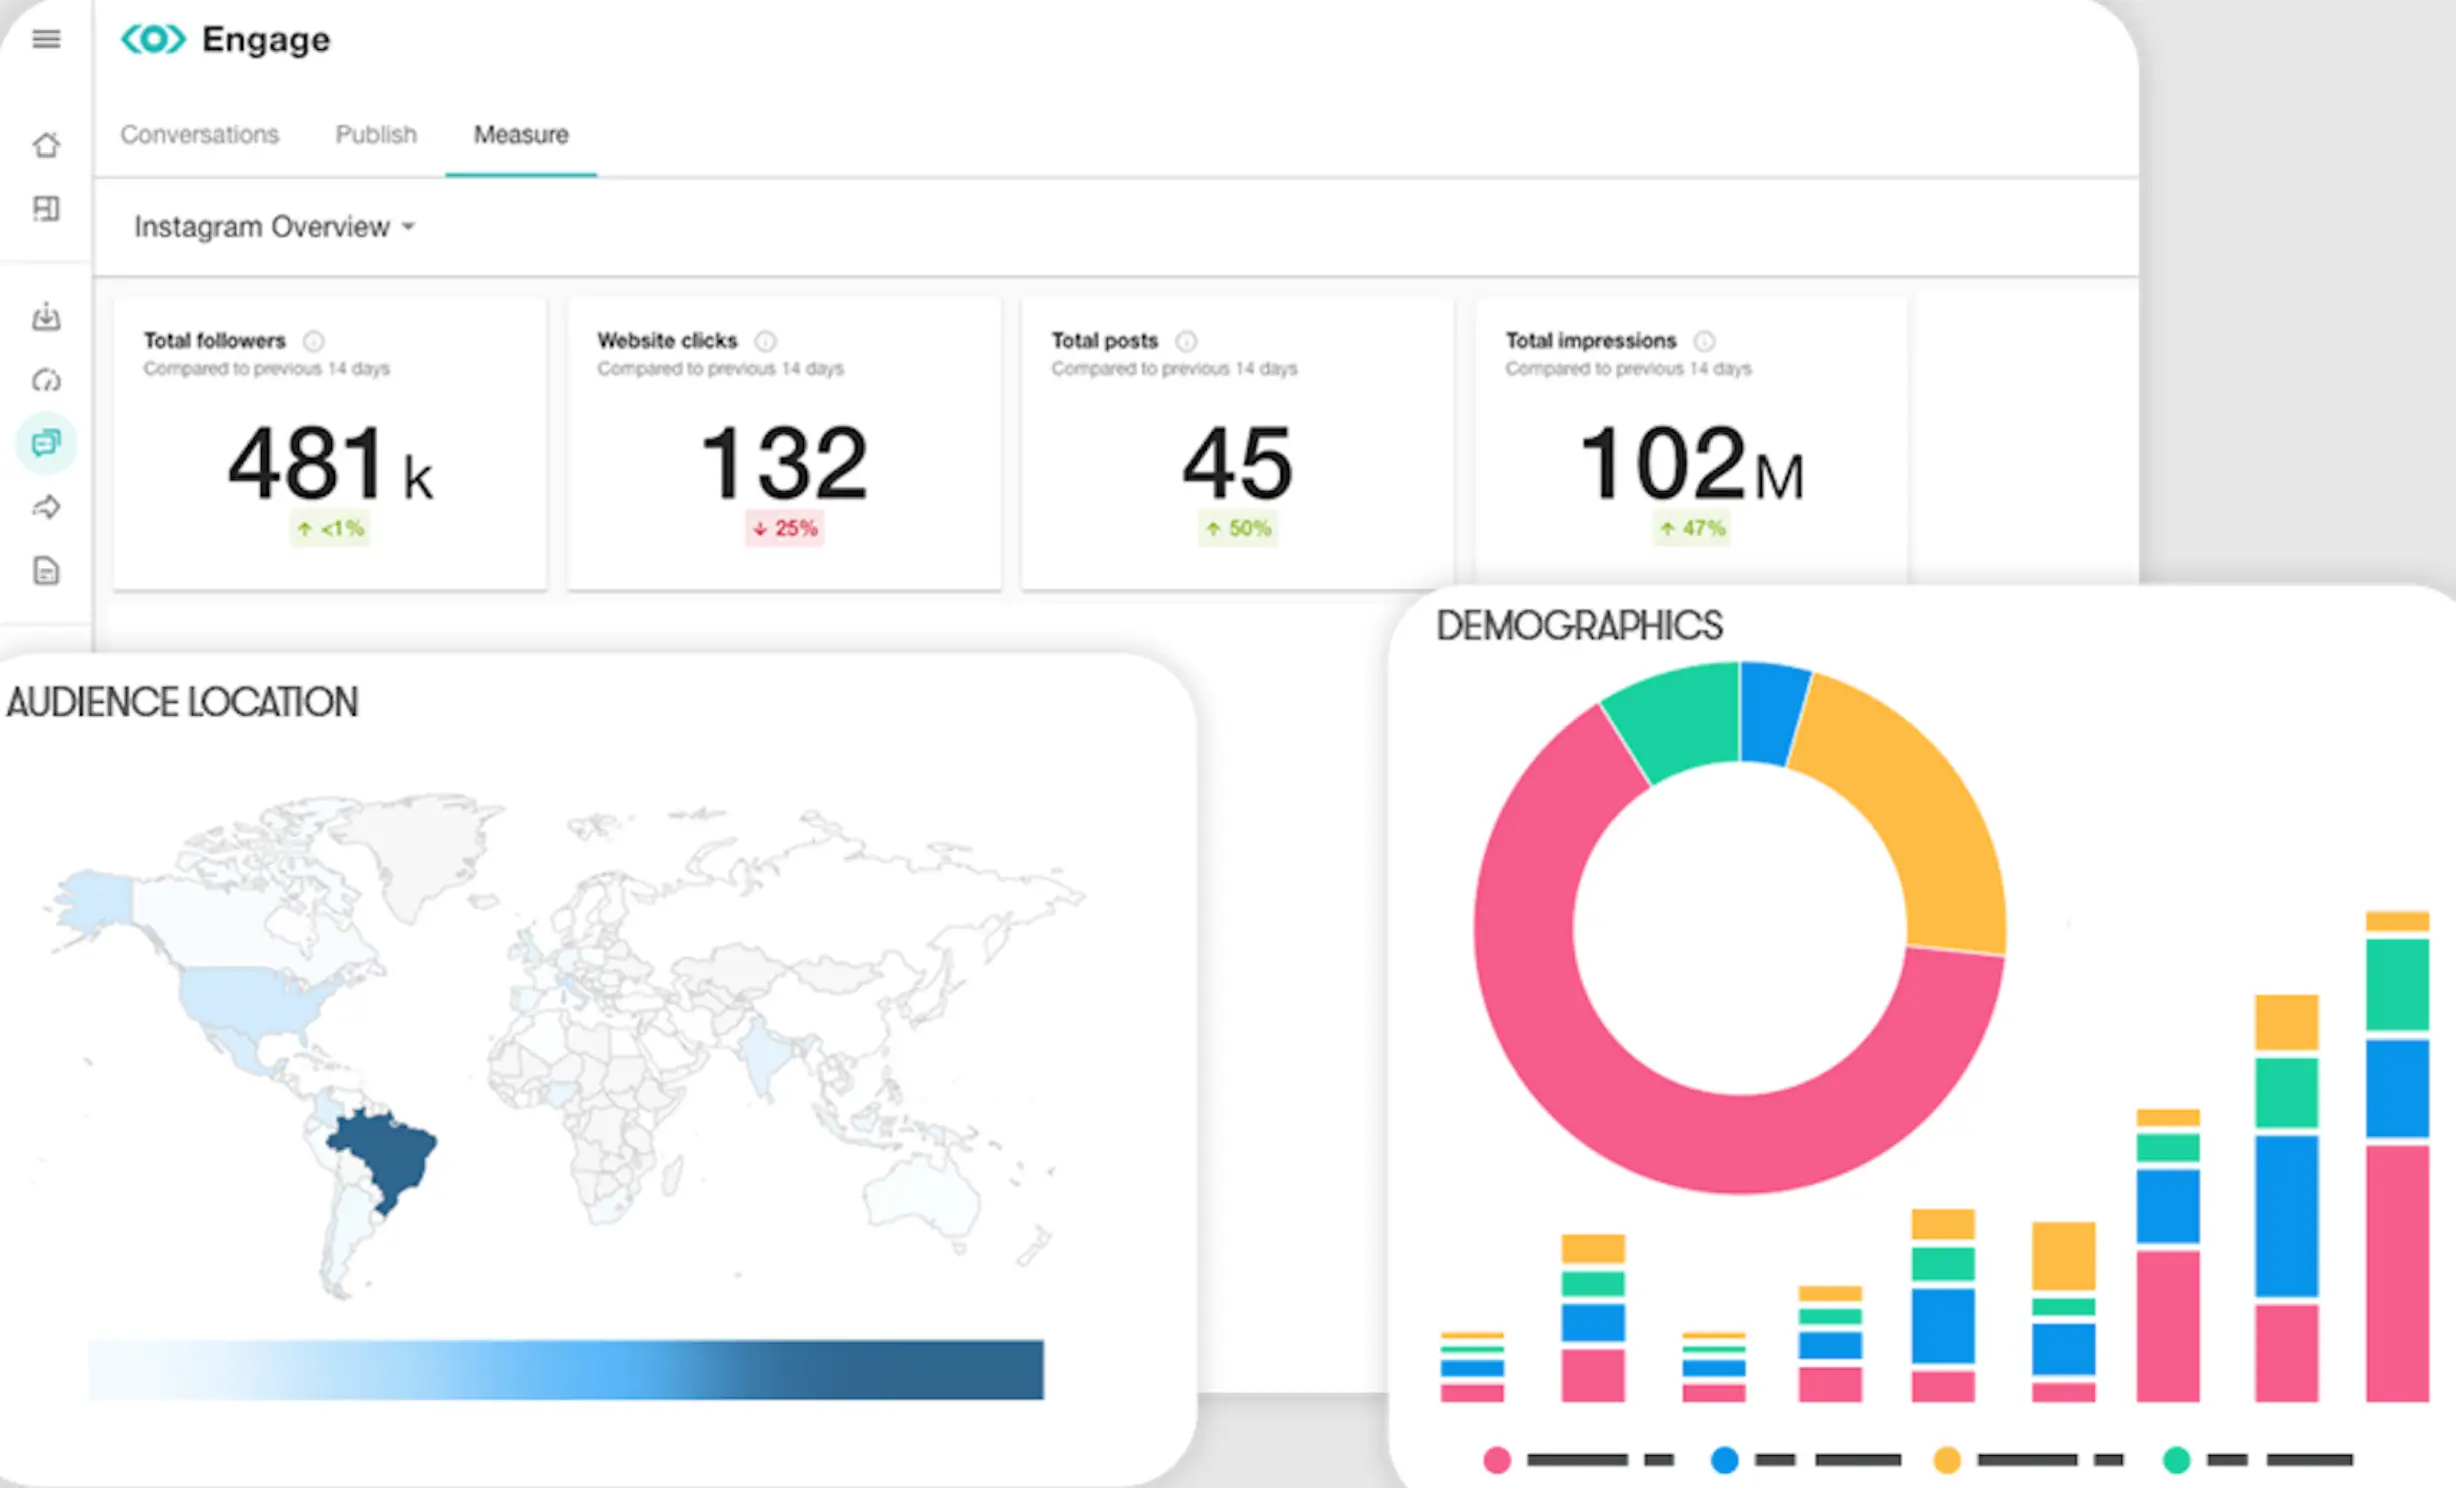This screenshot has width=2456, height=1488.
Task: Select the inbox icon in the sidebar
Action: tap(45, 317)
